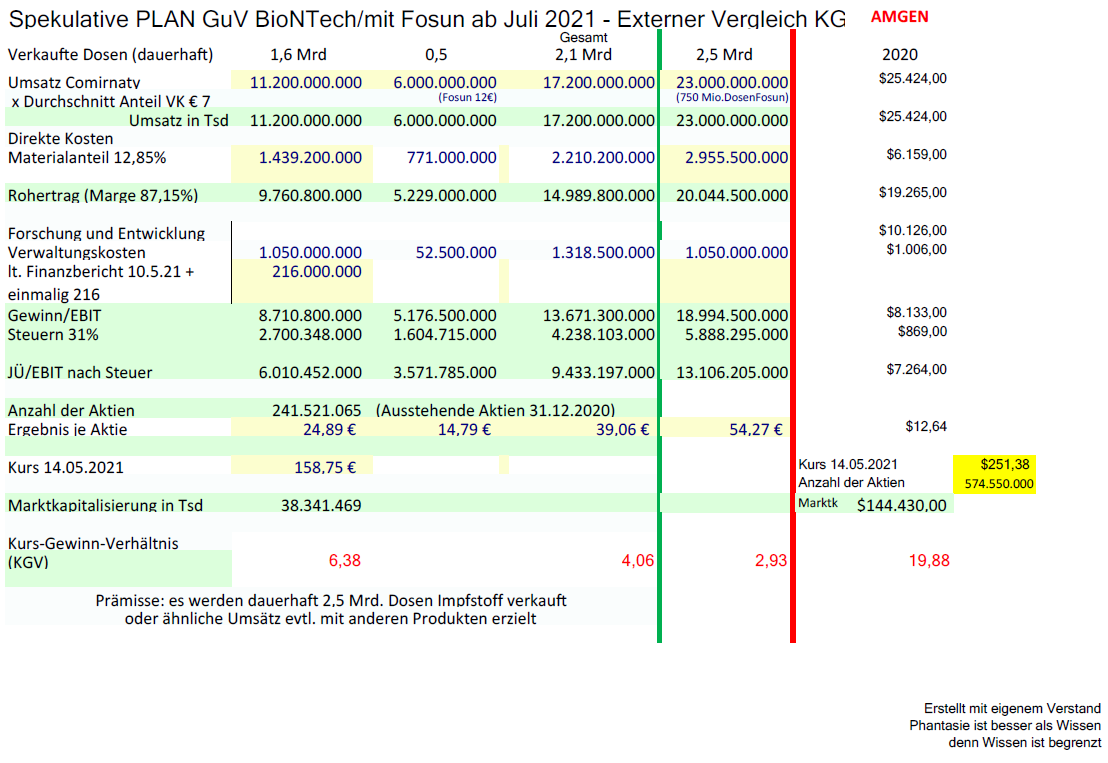
Task: Click the 'Gewinn/EBIT' row label
Action: [x=54, y=316]
